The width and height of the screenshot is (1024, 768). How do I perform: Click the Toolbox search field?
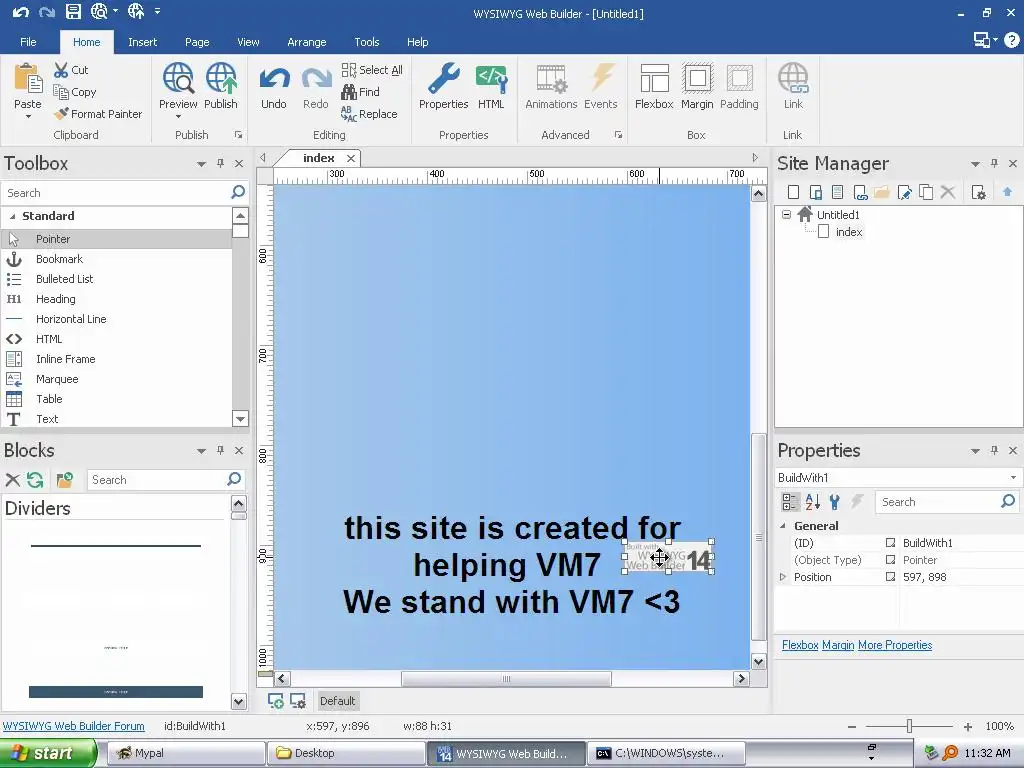pos(116,193)
